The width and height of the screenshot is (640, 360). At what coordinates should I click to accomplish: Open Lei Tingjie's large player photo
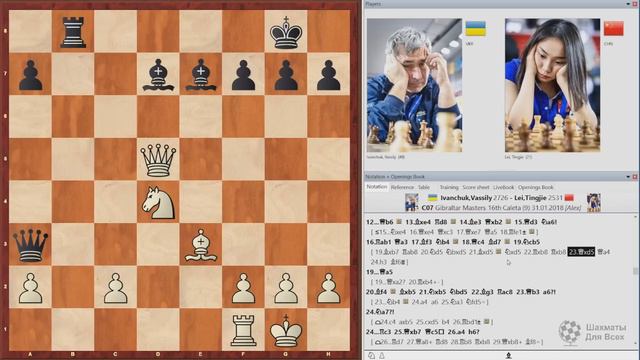552,85
